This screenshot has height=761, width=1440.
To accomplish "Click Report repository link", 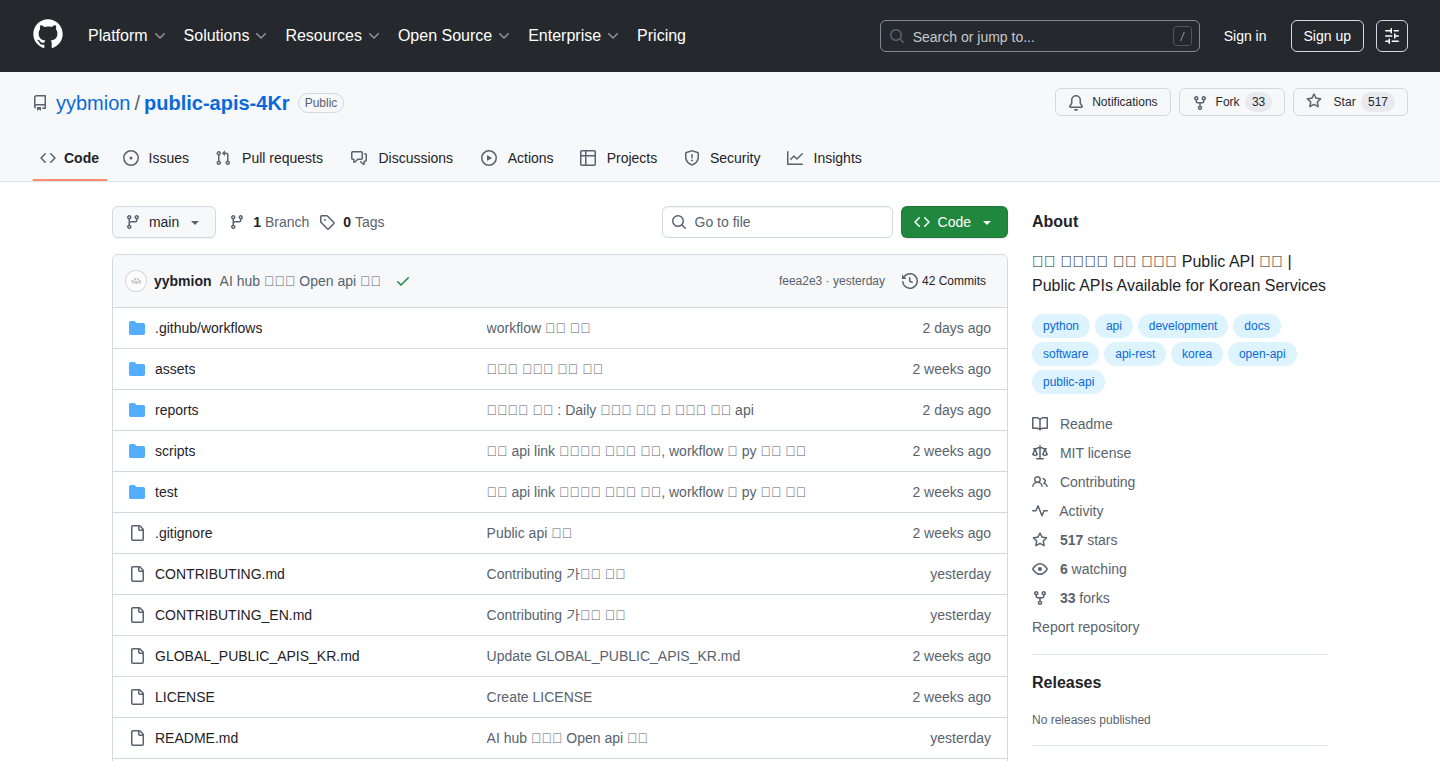I will (1086, 627).
